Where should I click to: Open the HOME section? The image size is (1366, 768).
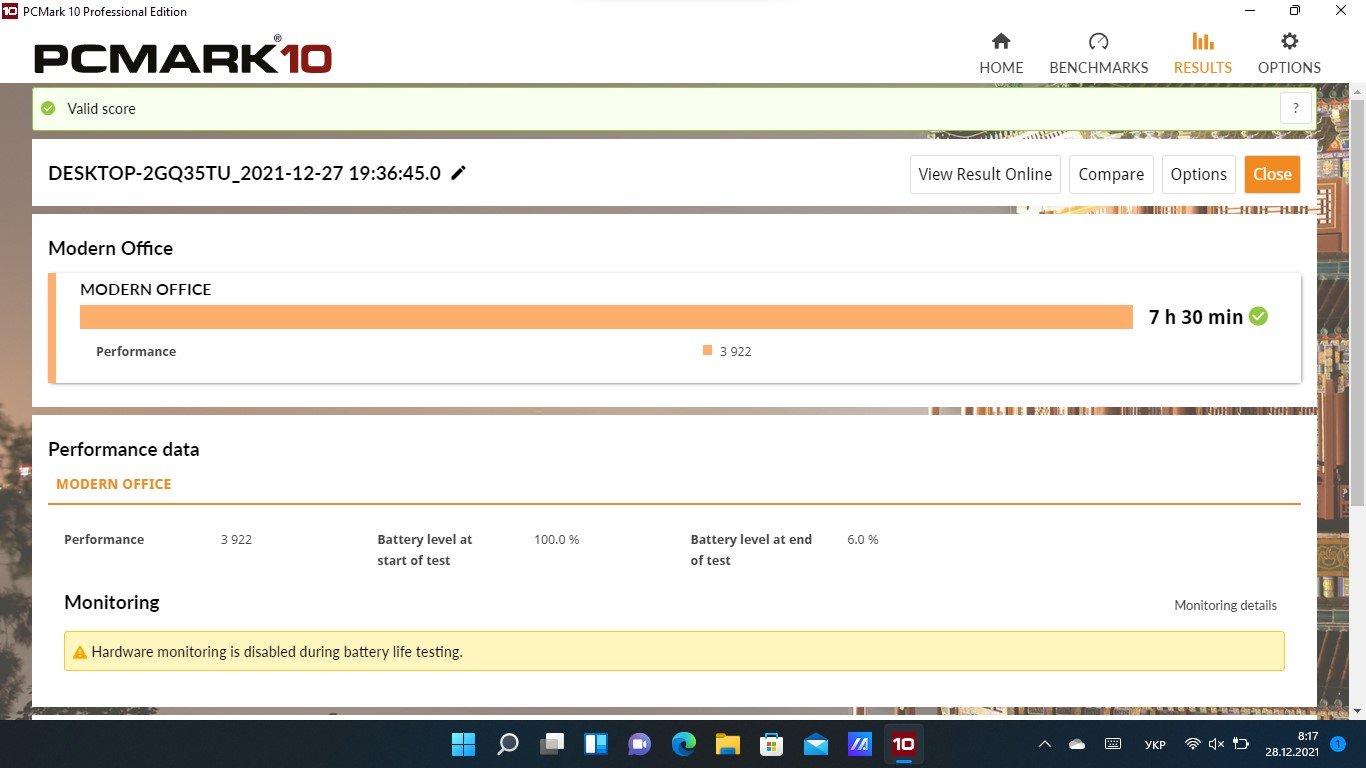point(1001,54)
